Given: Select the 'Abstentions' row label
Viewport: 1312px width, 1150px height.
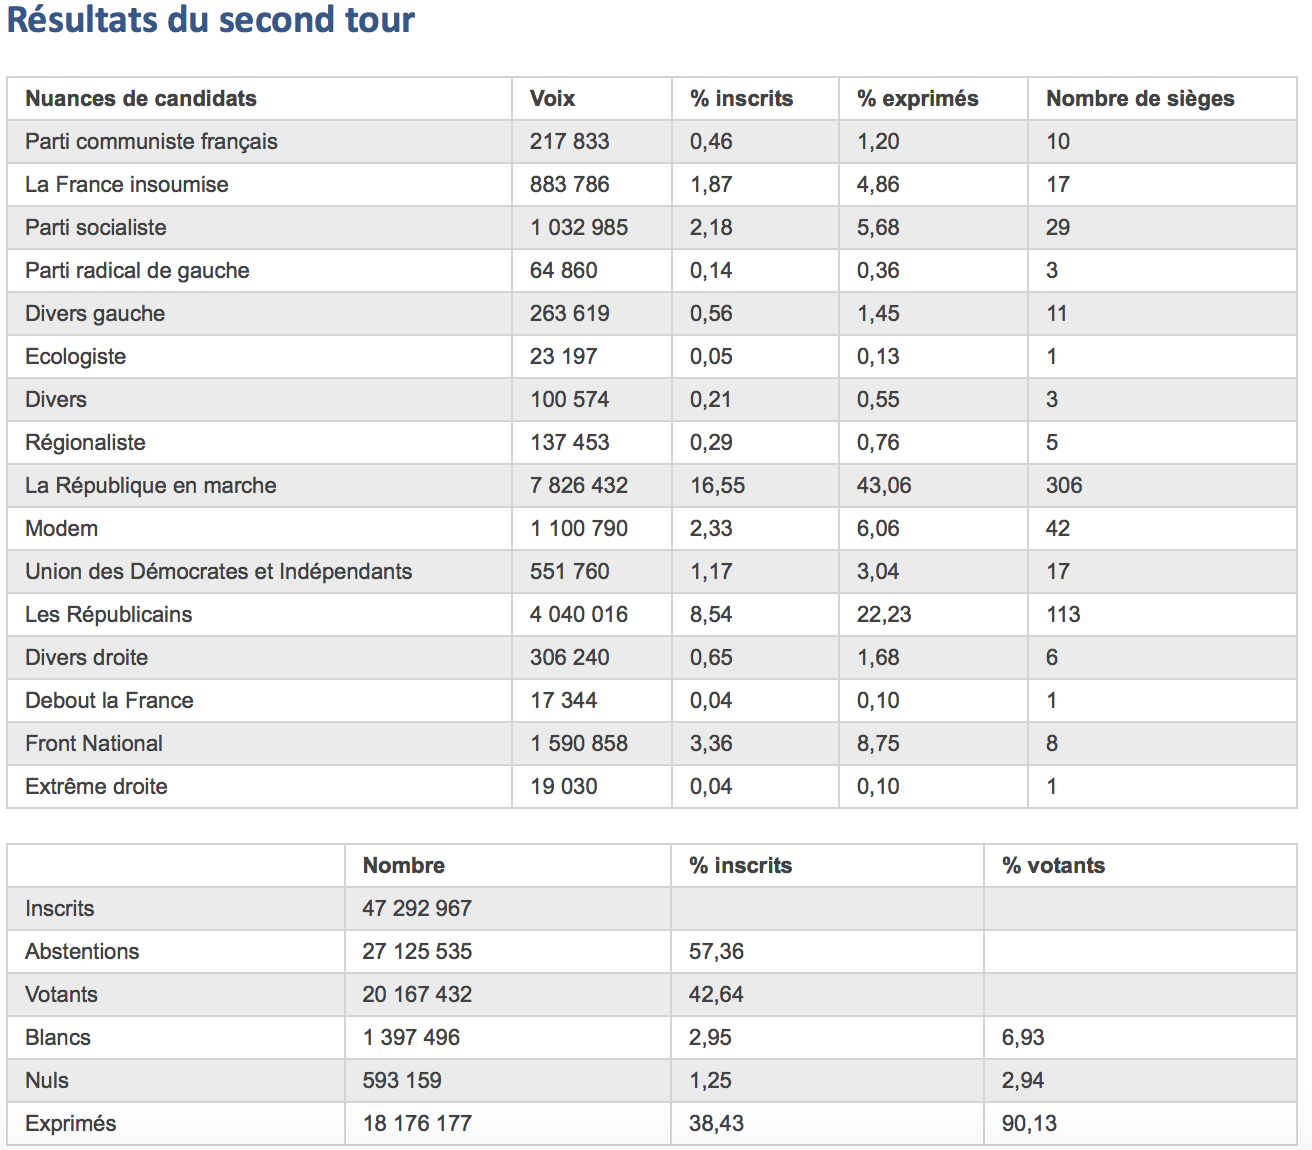Looking at the screenshot, I should tap(82, 952).
